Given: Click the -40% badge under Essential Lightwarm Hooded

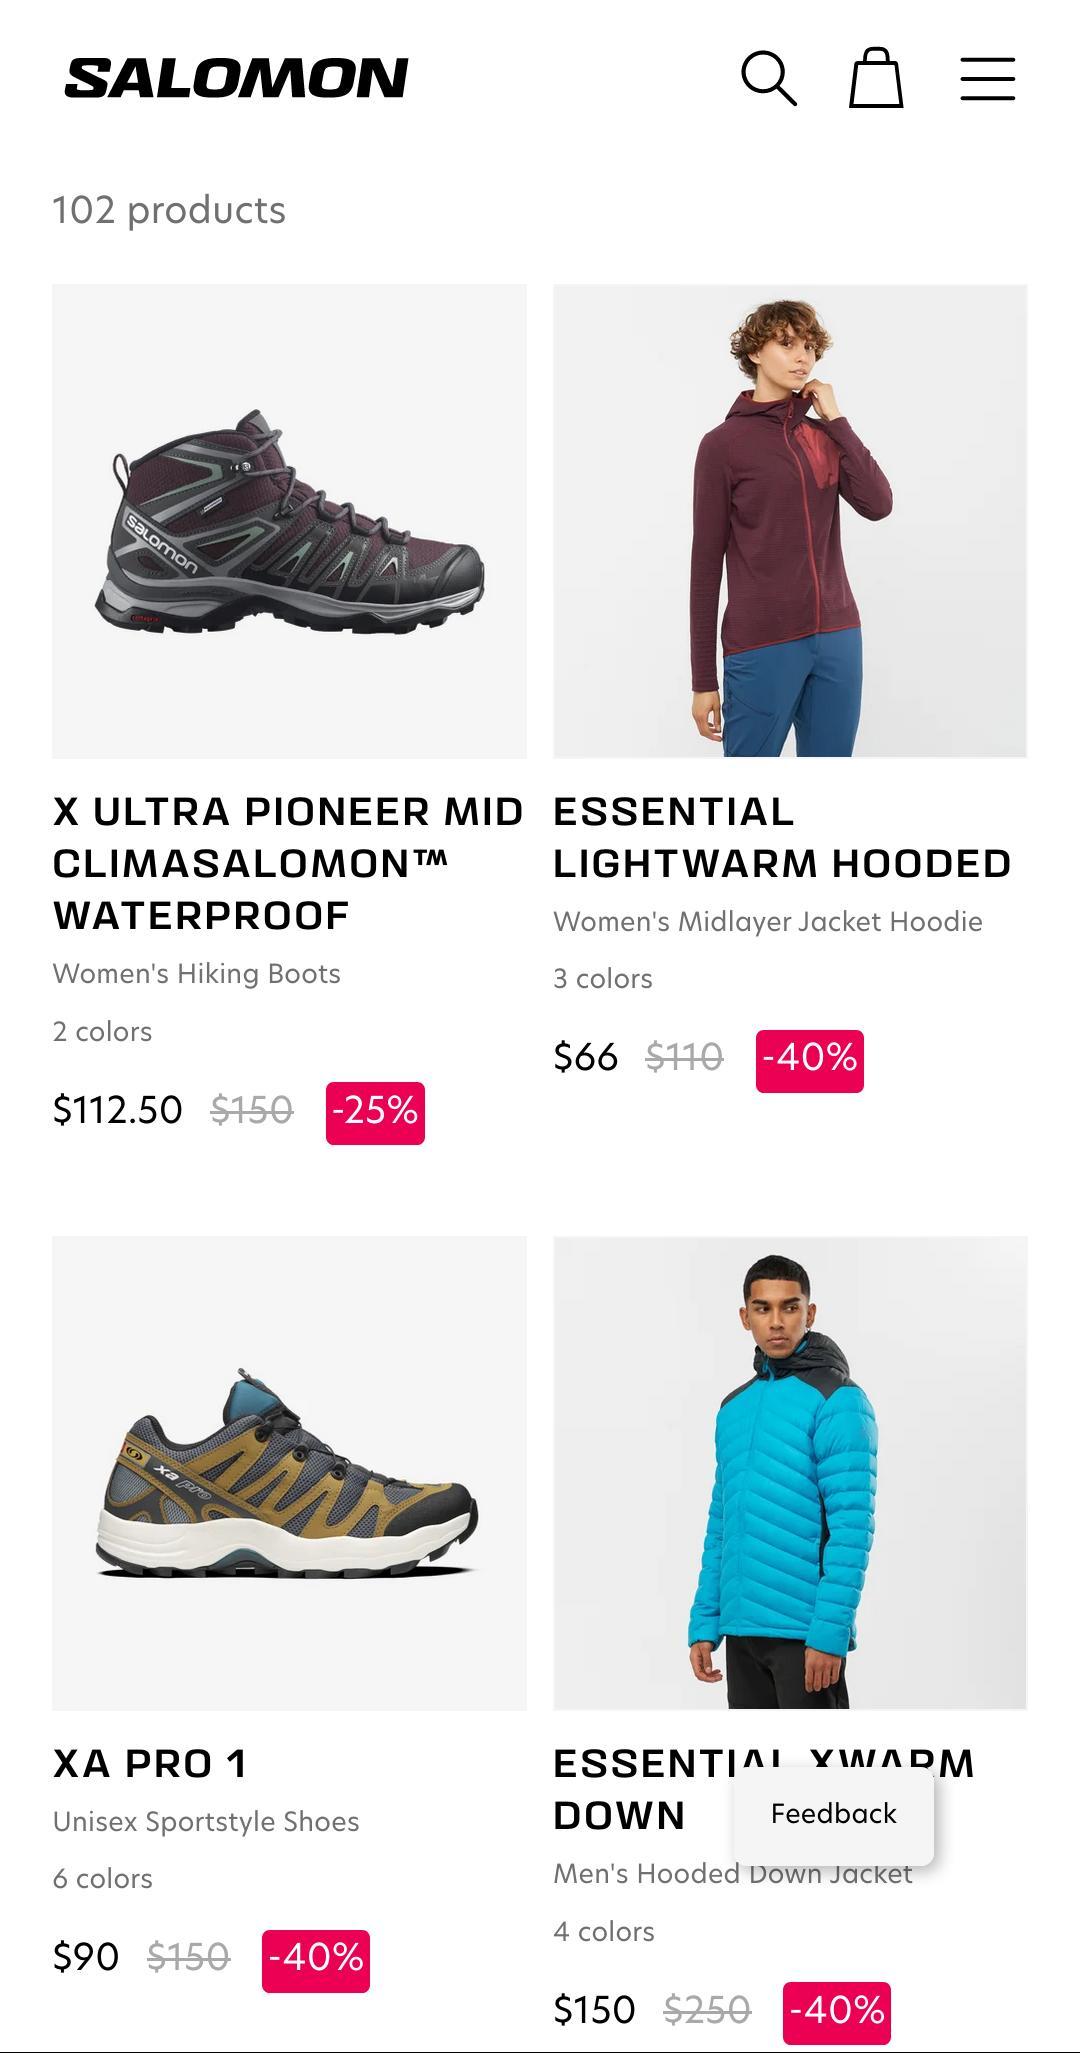Looking at the screenshot, I should [x=809, y=1060].
